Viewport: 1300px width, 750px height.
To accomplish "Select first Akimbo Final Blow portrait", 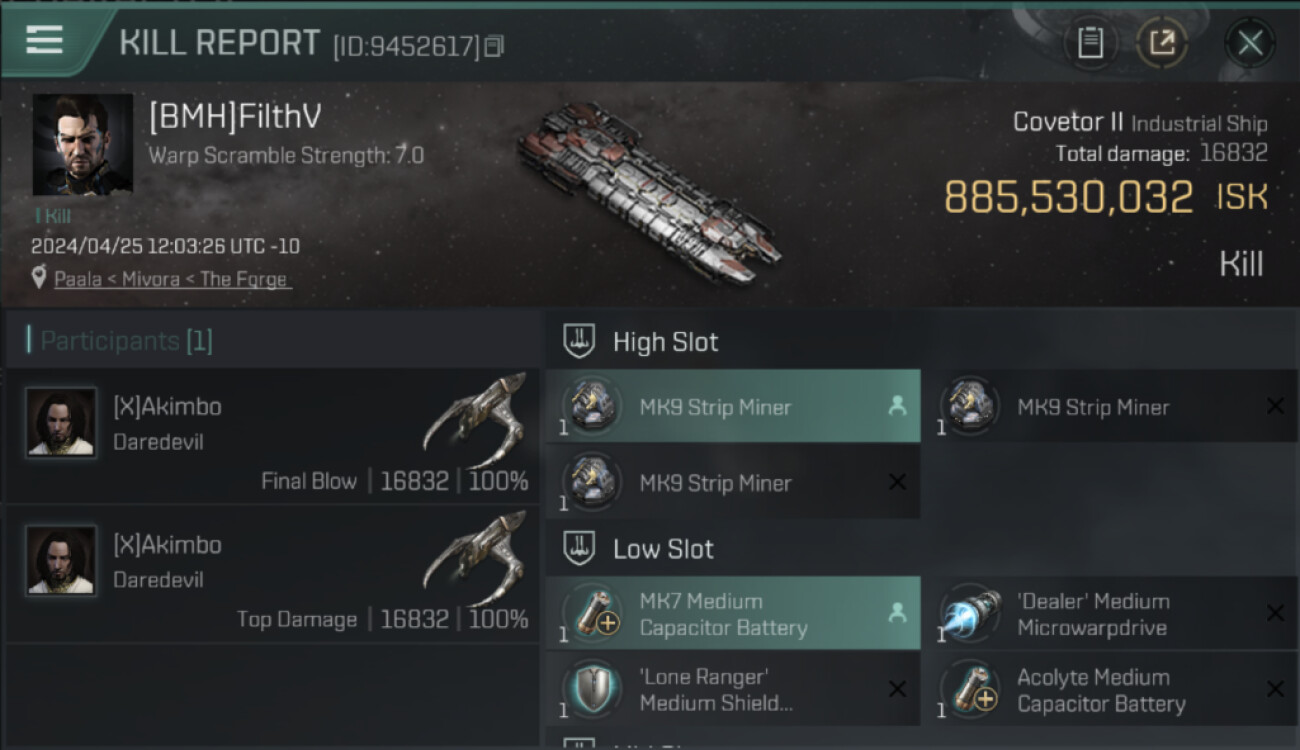I will [x=61, y=423].
